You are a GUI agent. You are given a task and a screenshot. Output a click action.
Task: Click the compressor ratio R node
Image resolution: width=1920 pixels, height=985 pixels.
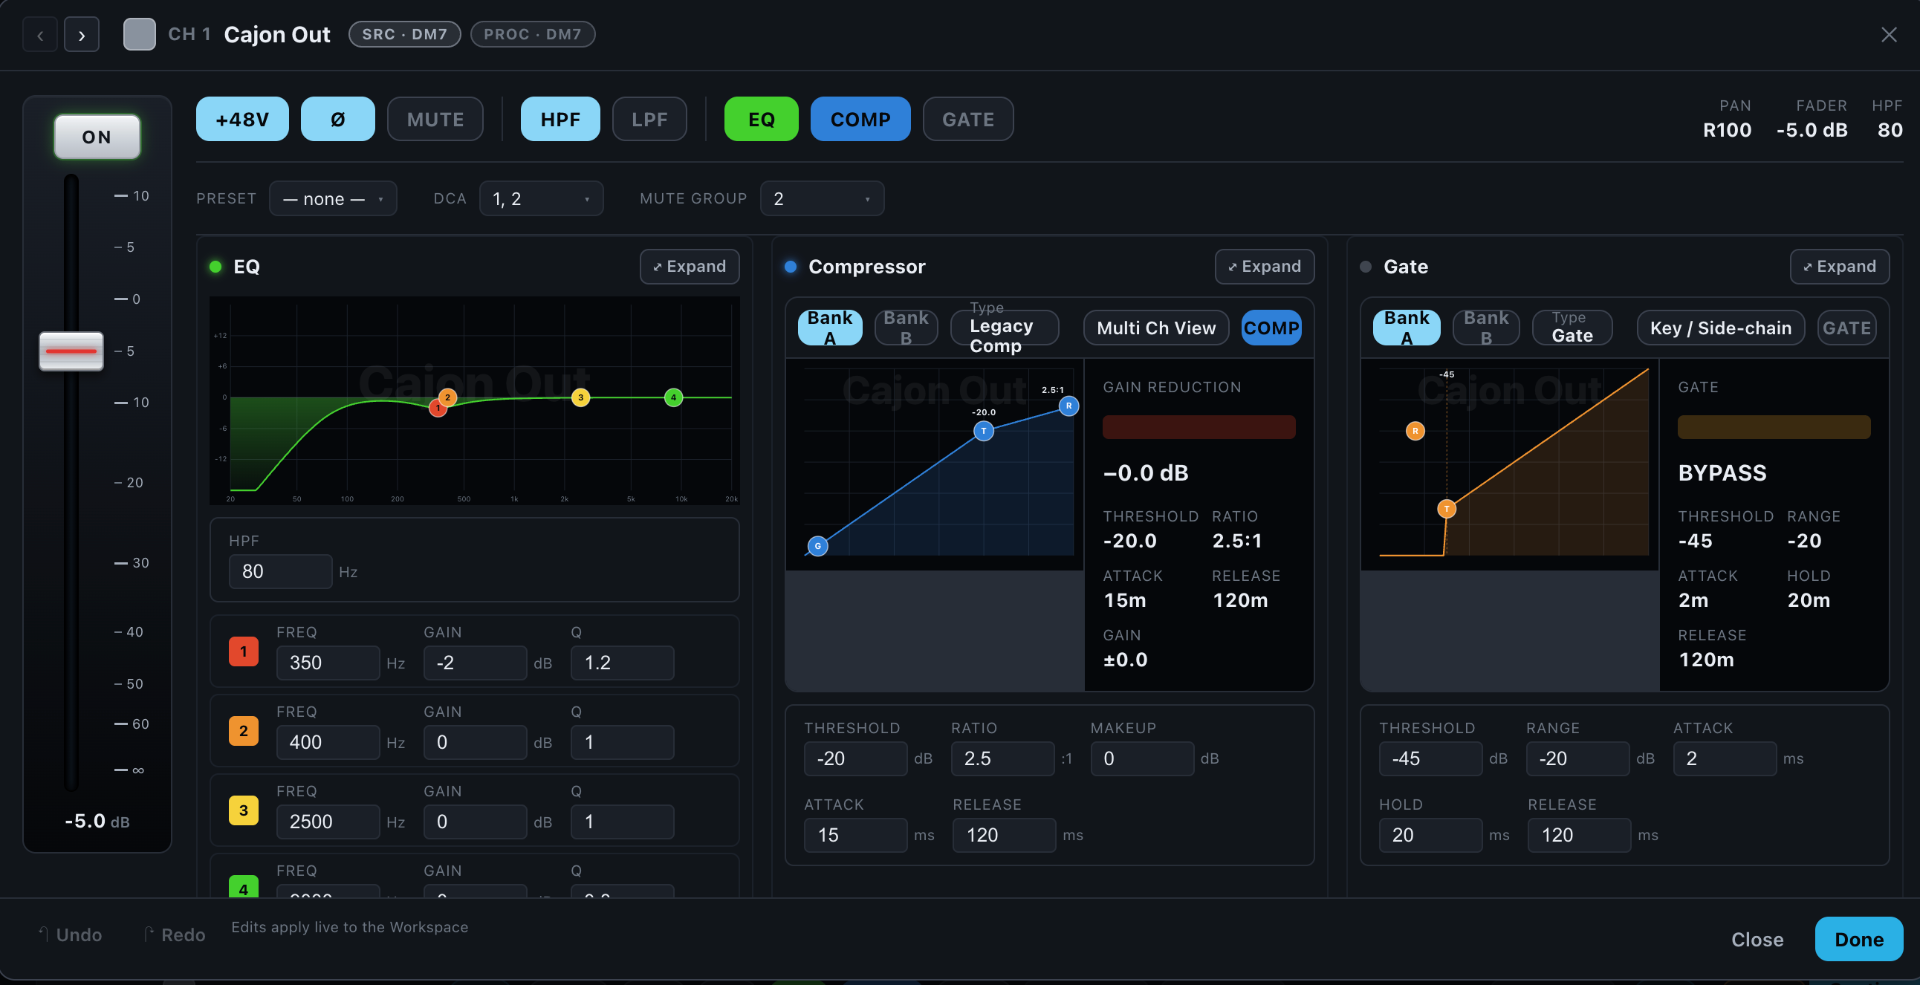[x=1069, y=406]
